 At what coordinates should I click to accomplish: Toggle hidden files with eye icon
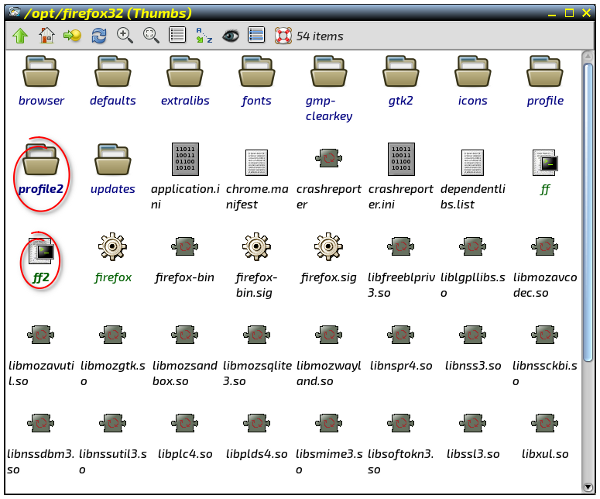point(230,36)
